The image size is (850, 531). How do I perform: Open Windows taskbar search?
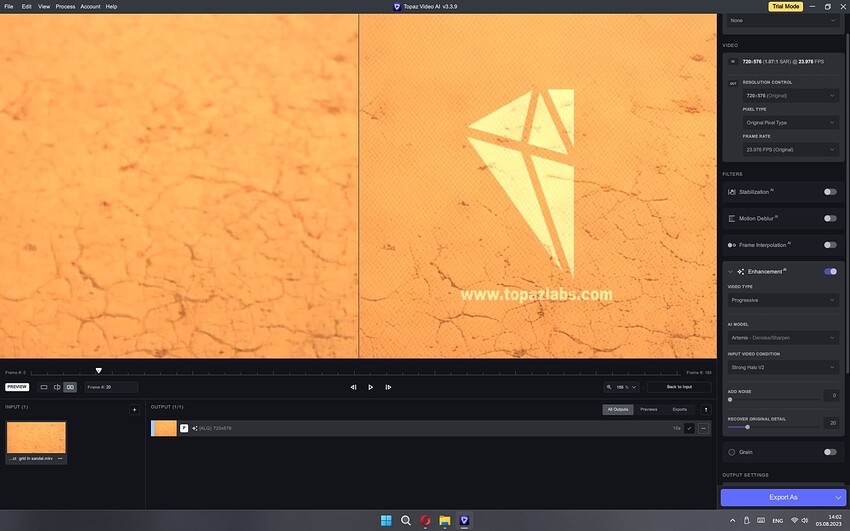[405, 520]
